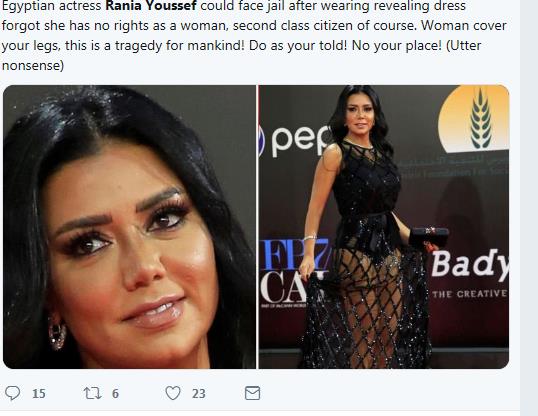This screenshot has width=538, height=416.
Task: Click the reply count showing 15
Action: [x=39, y=393]
